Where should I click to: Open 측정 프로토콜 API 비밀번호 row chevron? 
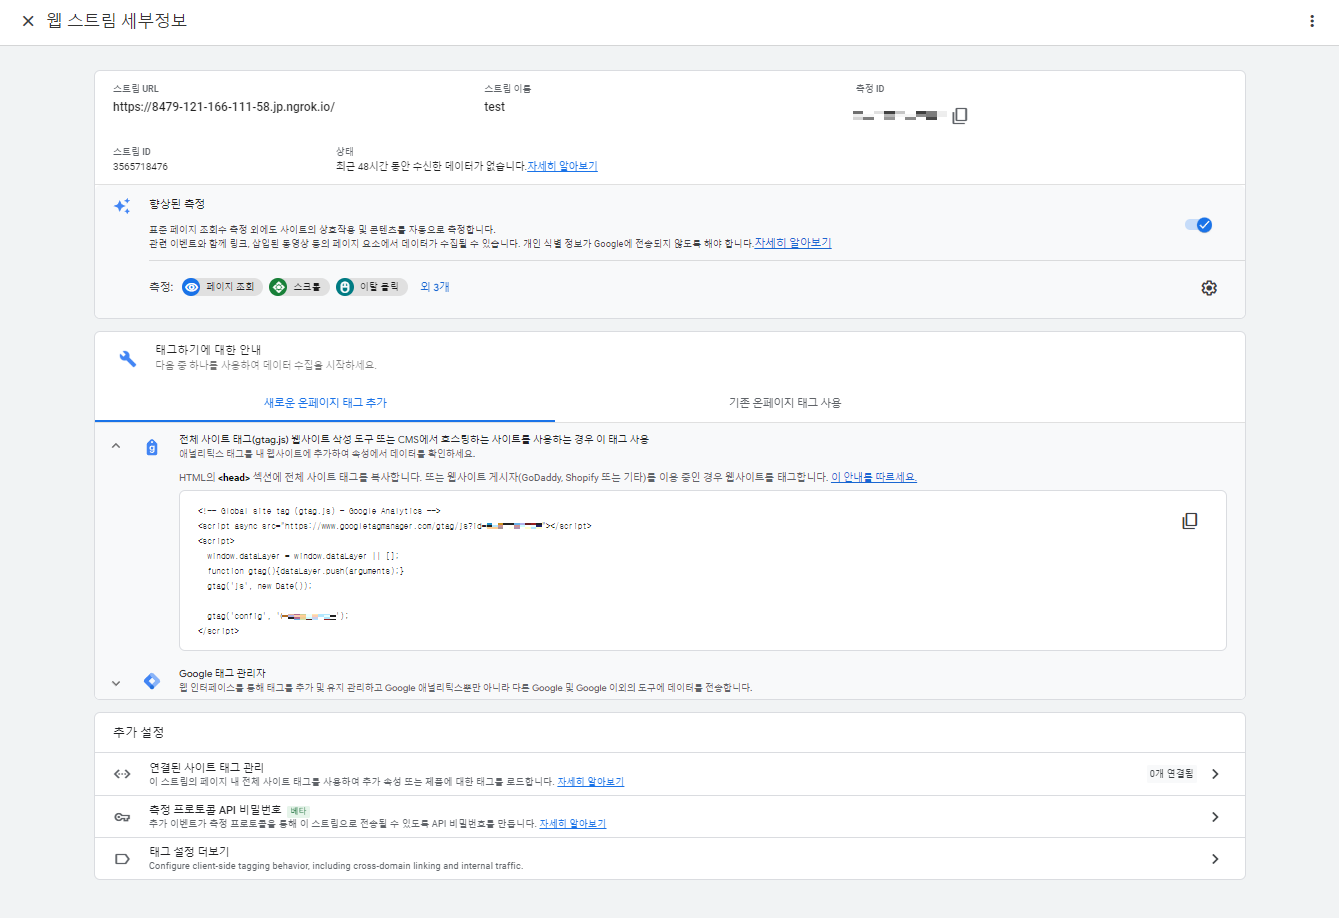point(1215,817)
